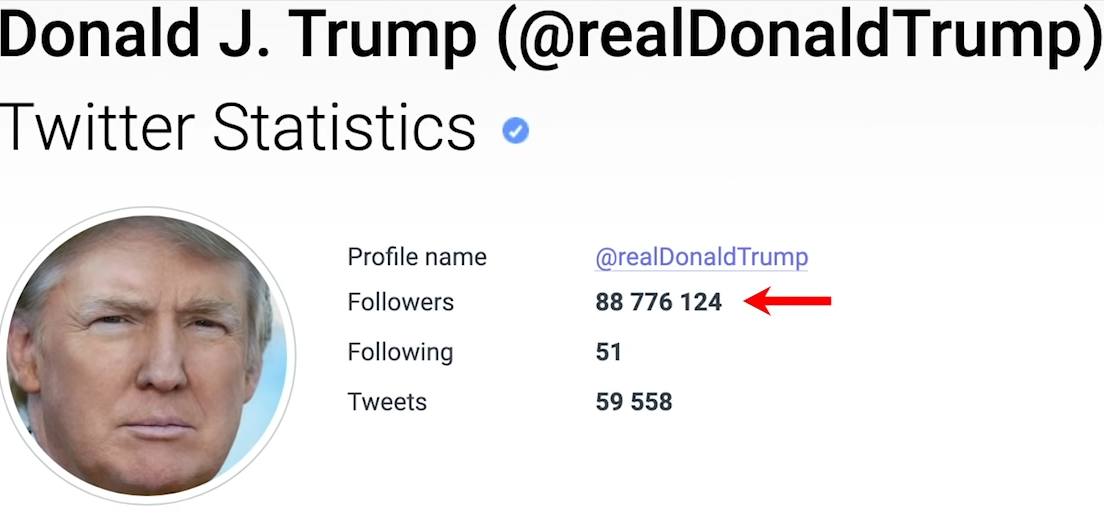
Task: Click the Followers label
Action: coord(401,302)
